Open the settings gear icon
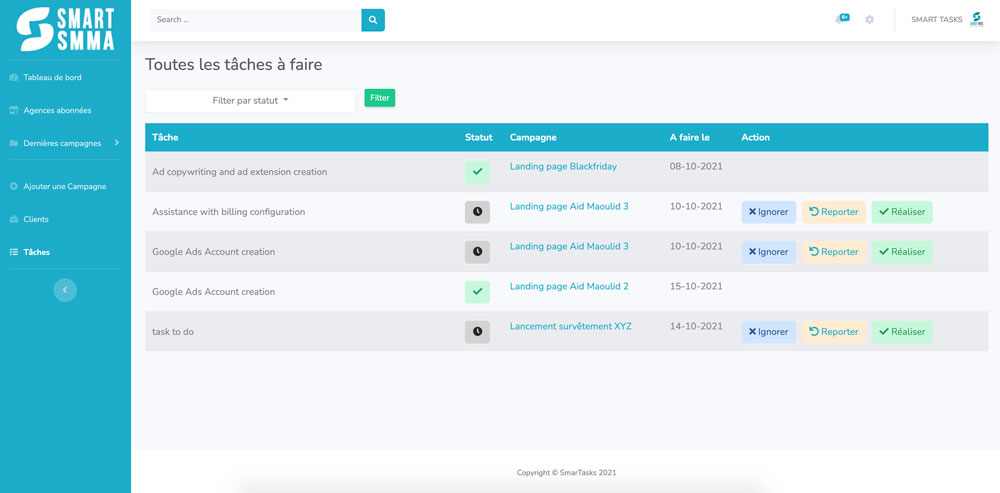The height and width of the screenshot is (493, 1000). (870, 20)
